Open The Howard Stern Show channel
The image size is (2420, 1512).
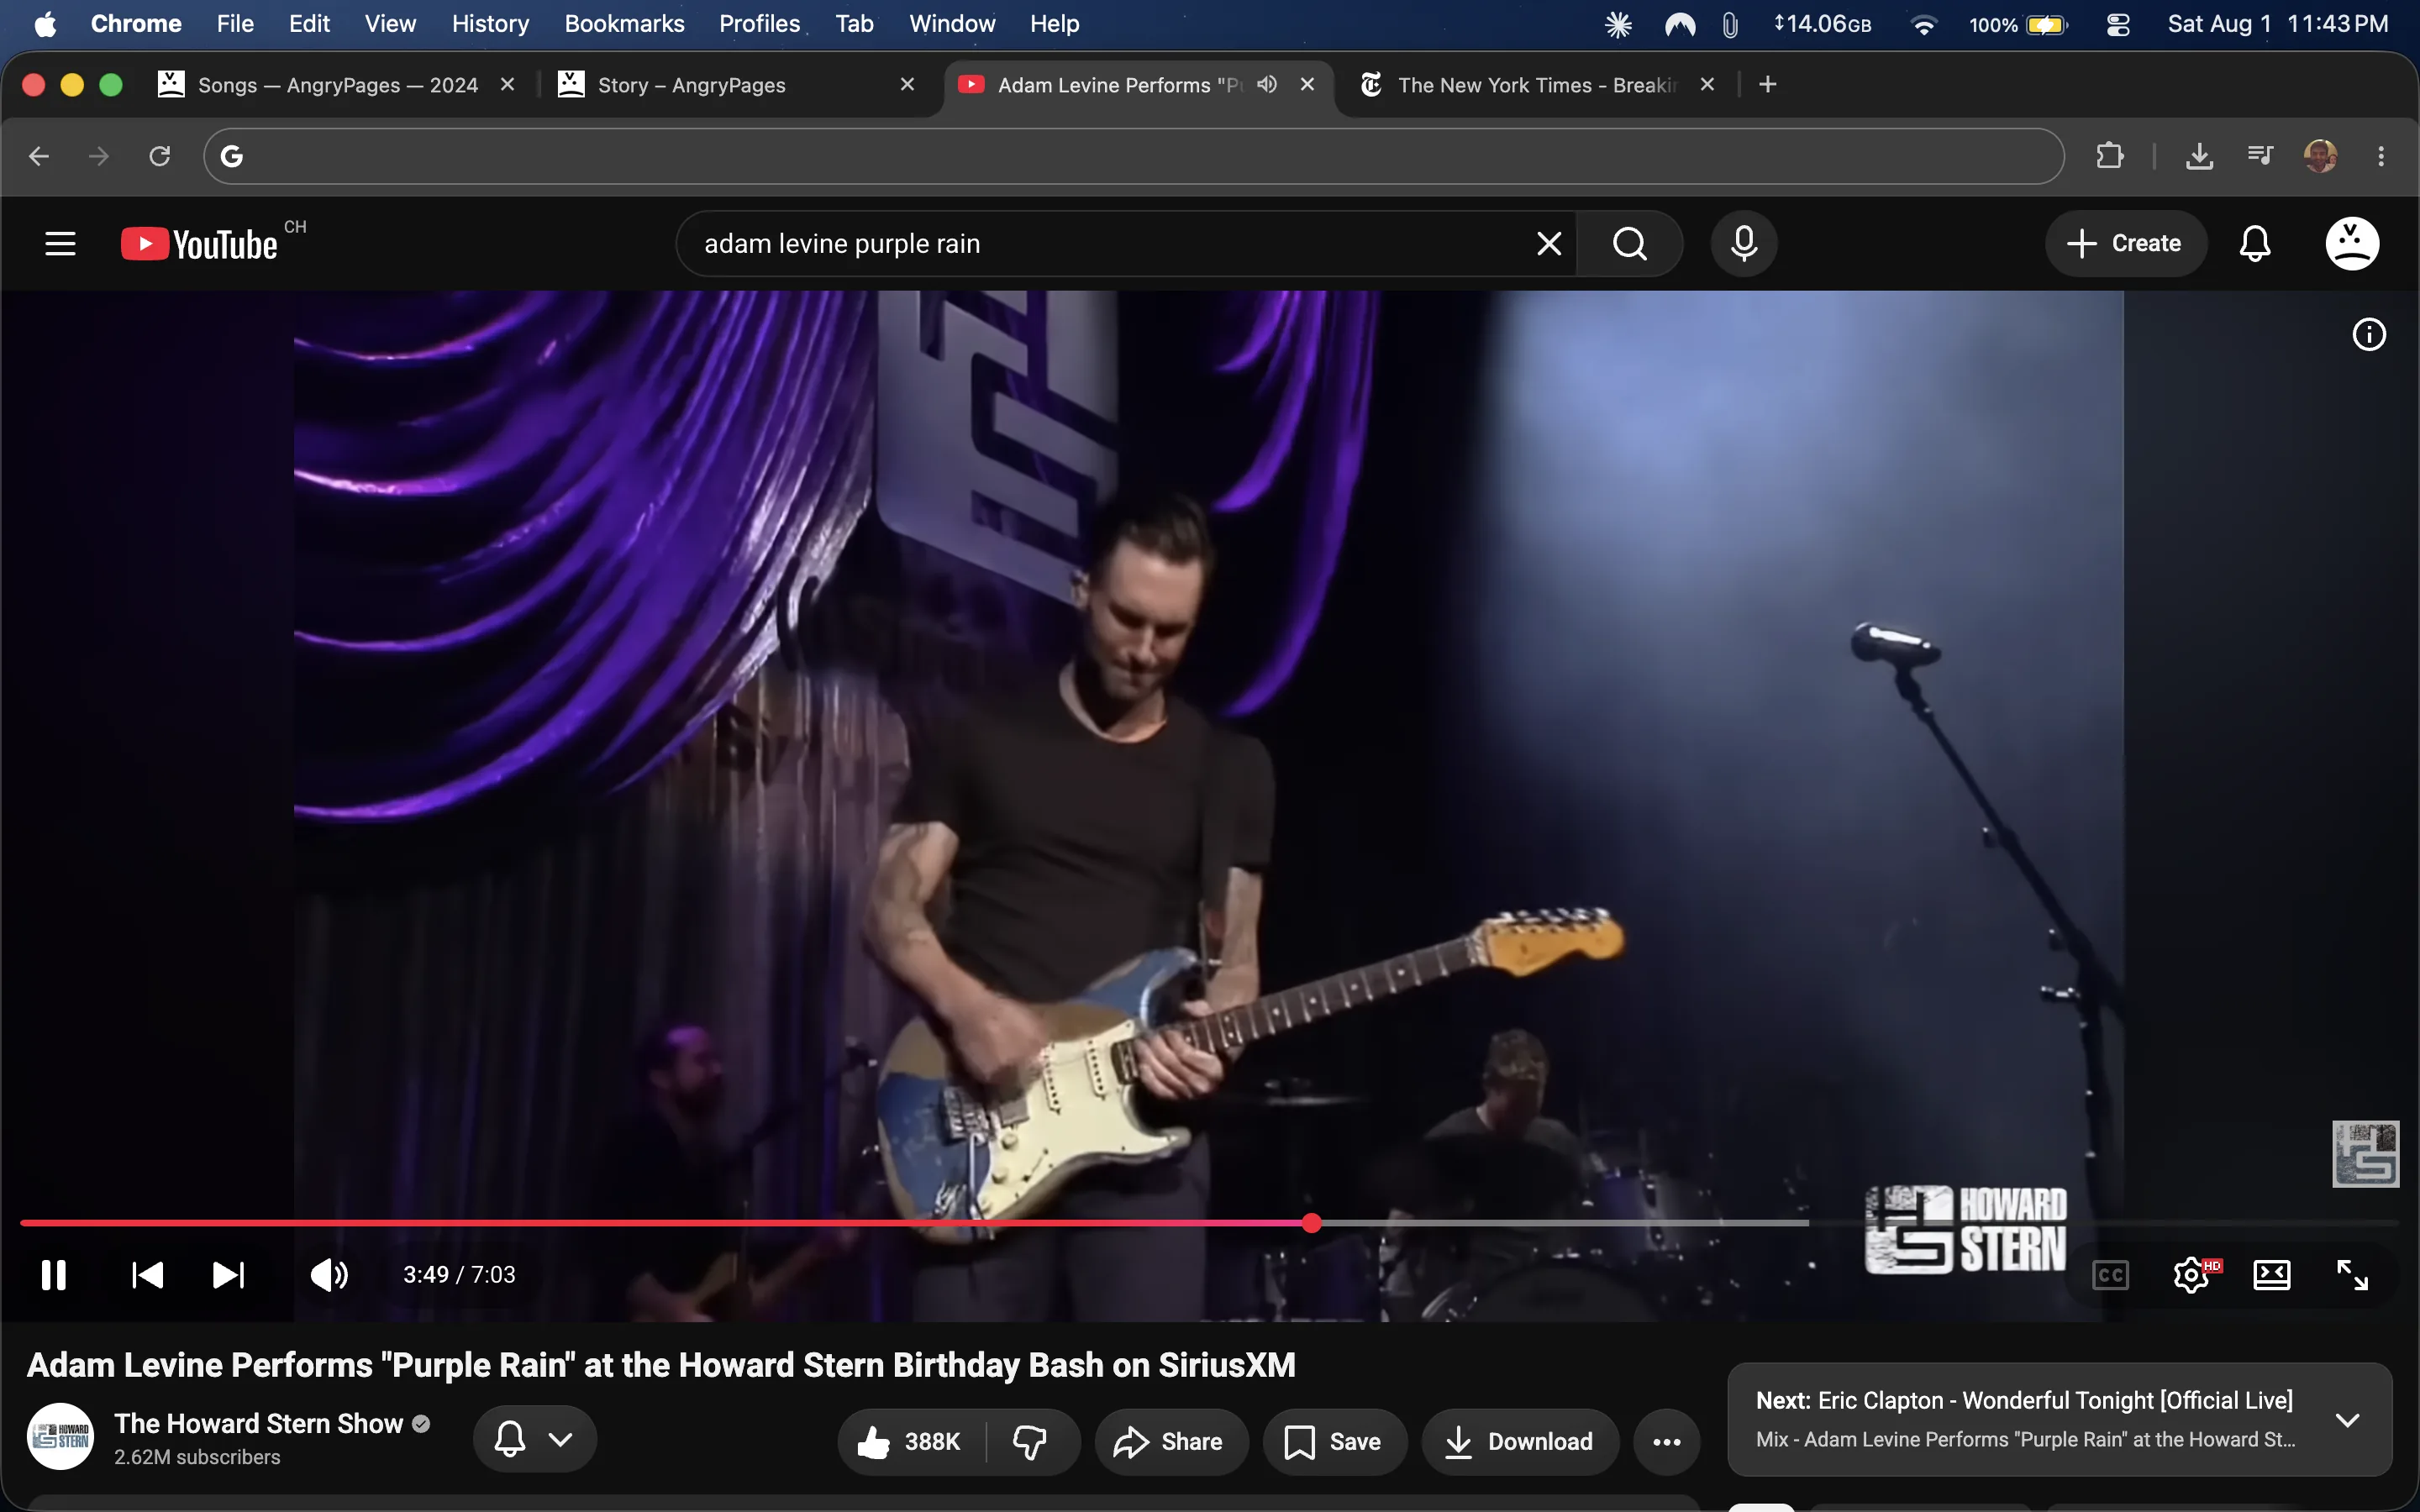coord(259,1423)
